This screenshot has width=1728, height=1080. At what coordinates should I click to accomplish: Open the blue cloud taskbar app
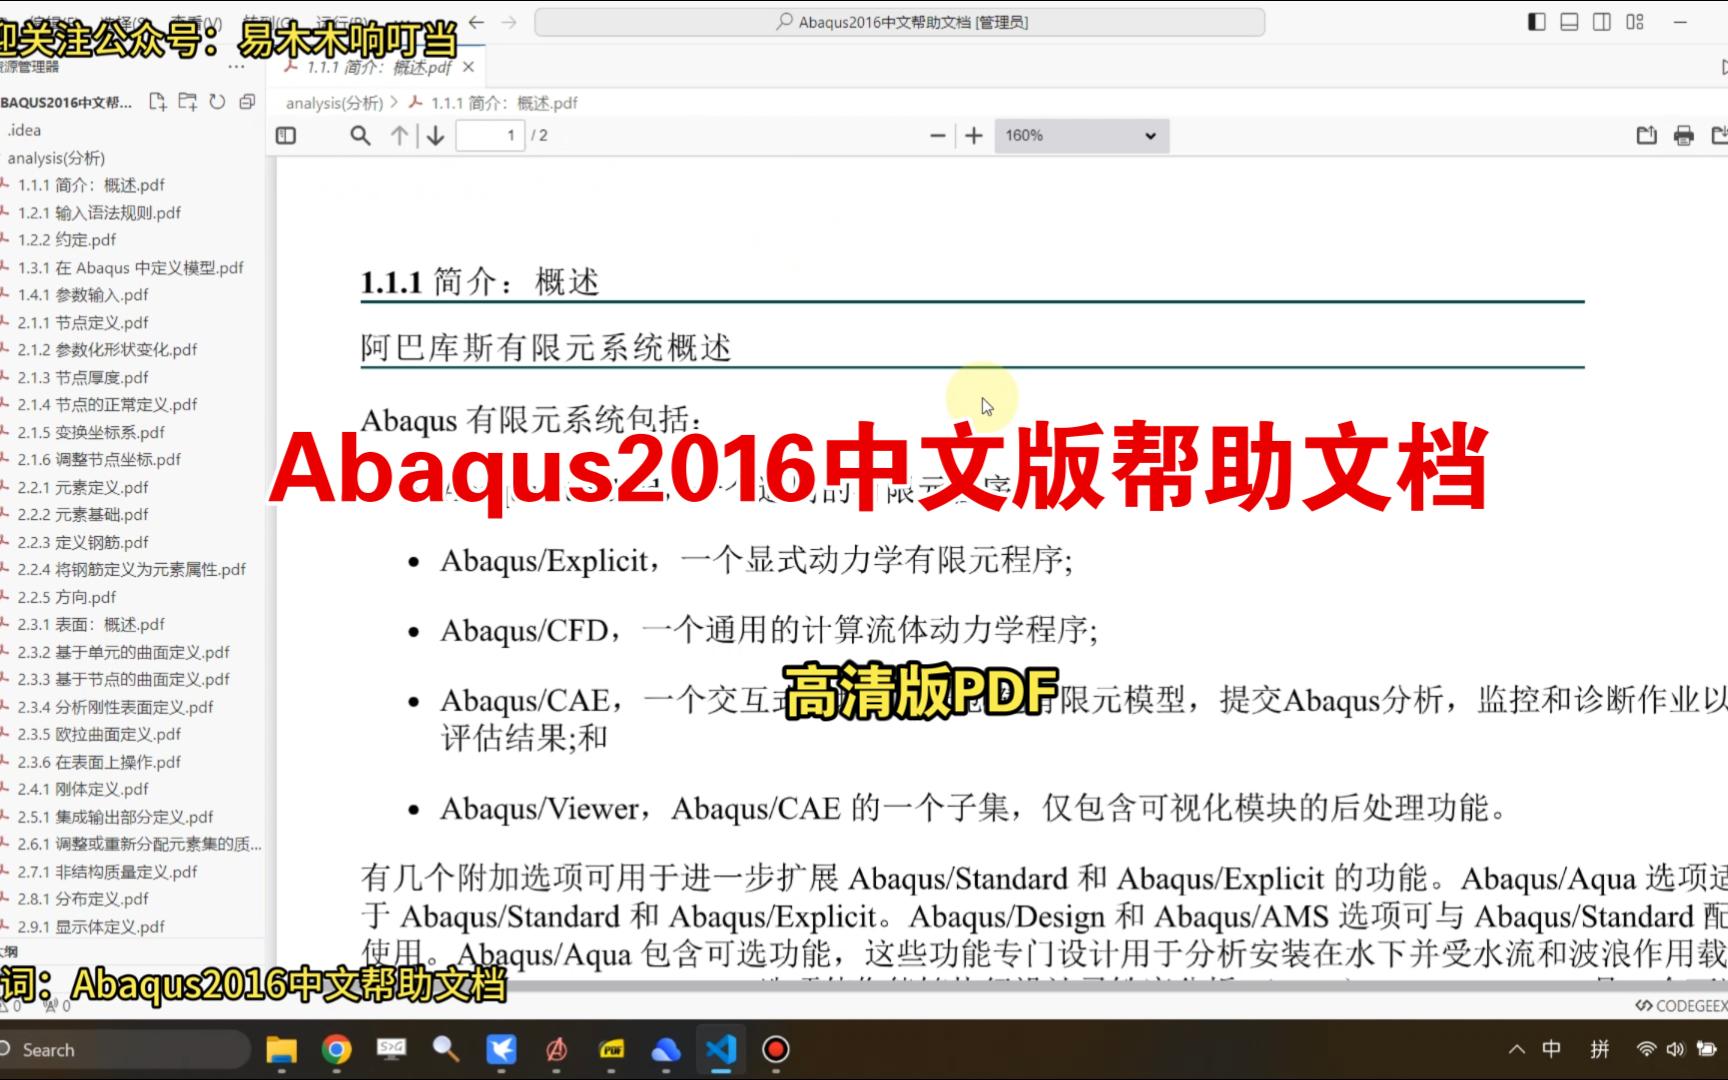666,1050
